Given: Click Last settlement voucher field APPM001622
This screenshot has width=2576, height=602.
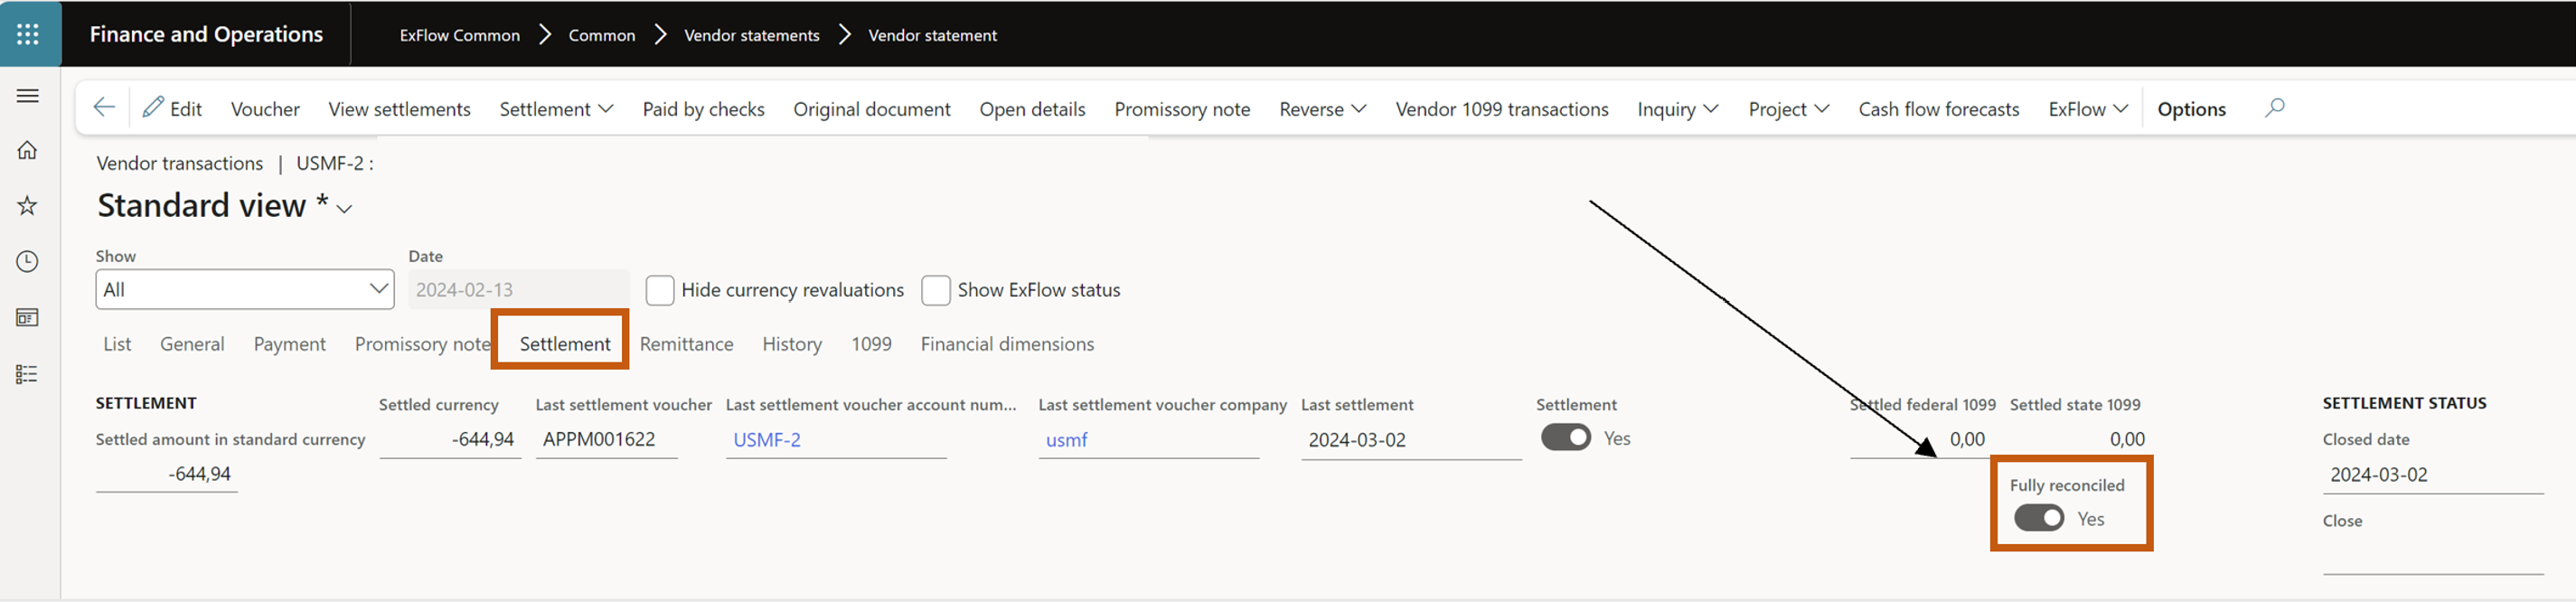Looking at the screenshot, I should click(606, 440).
